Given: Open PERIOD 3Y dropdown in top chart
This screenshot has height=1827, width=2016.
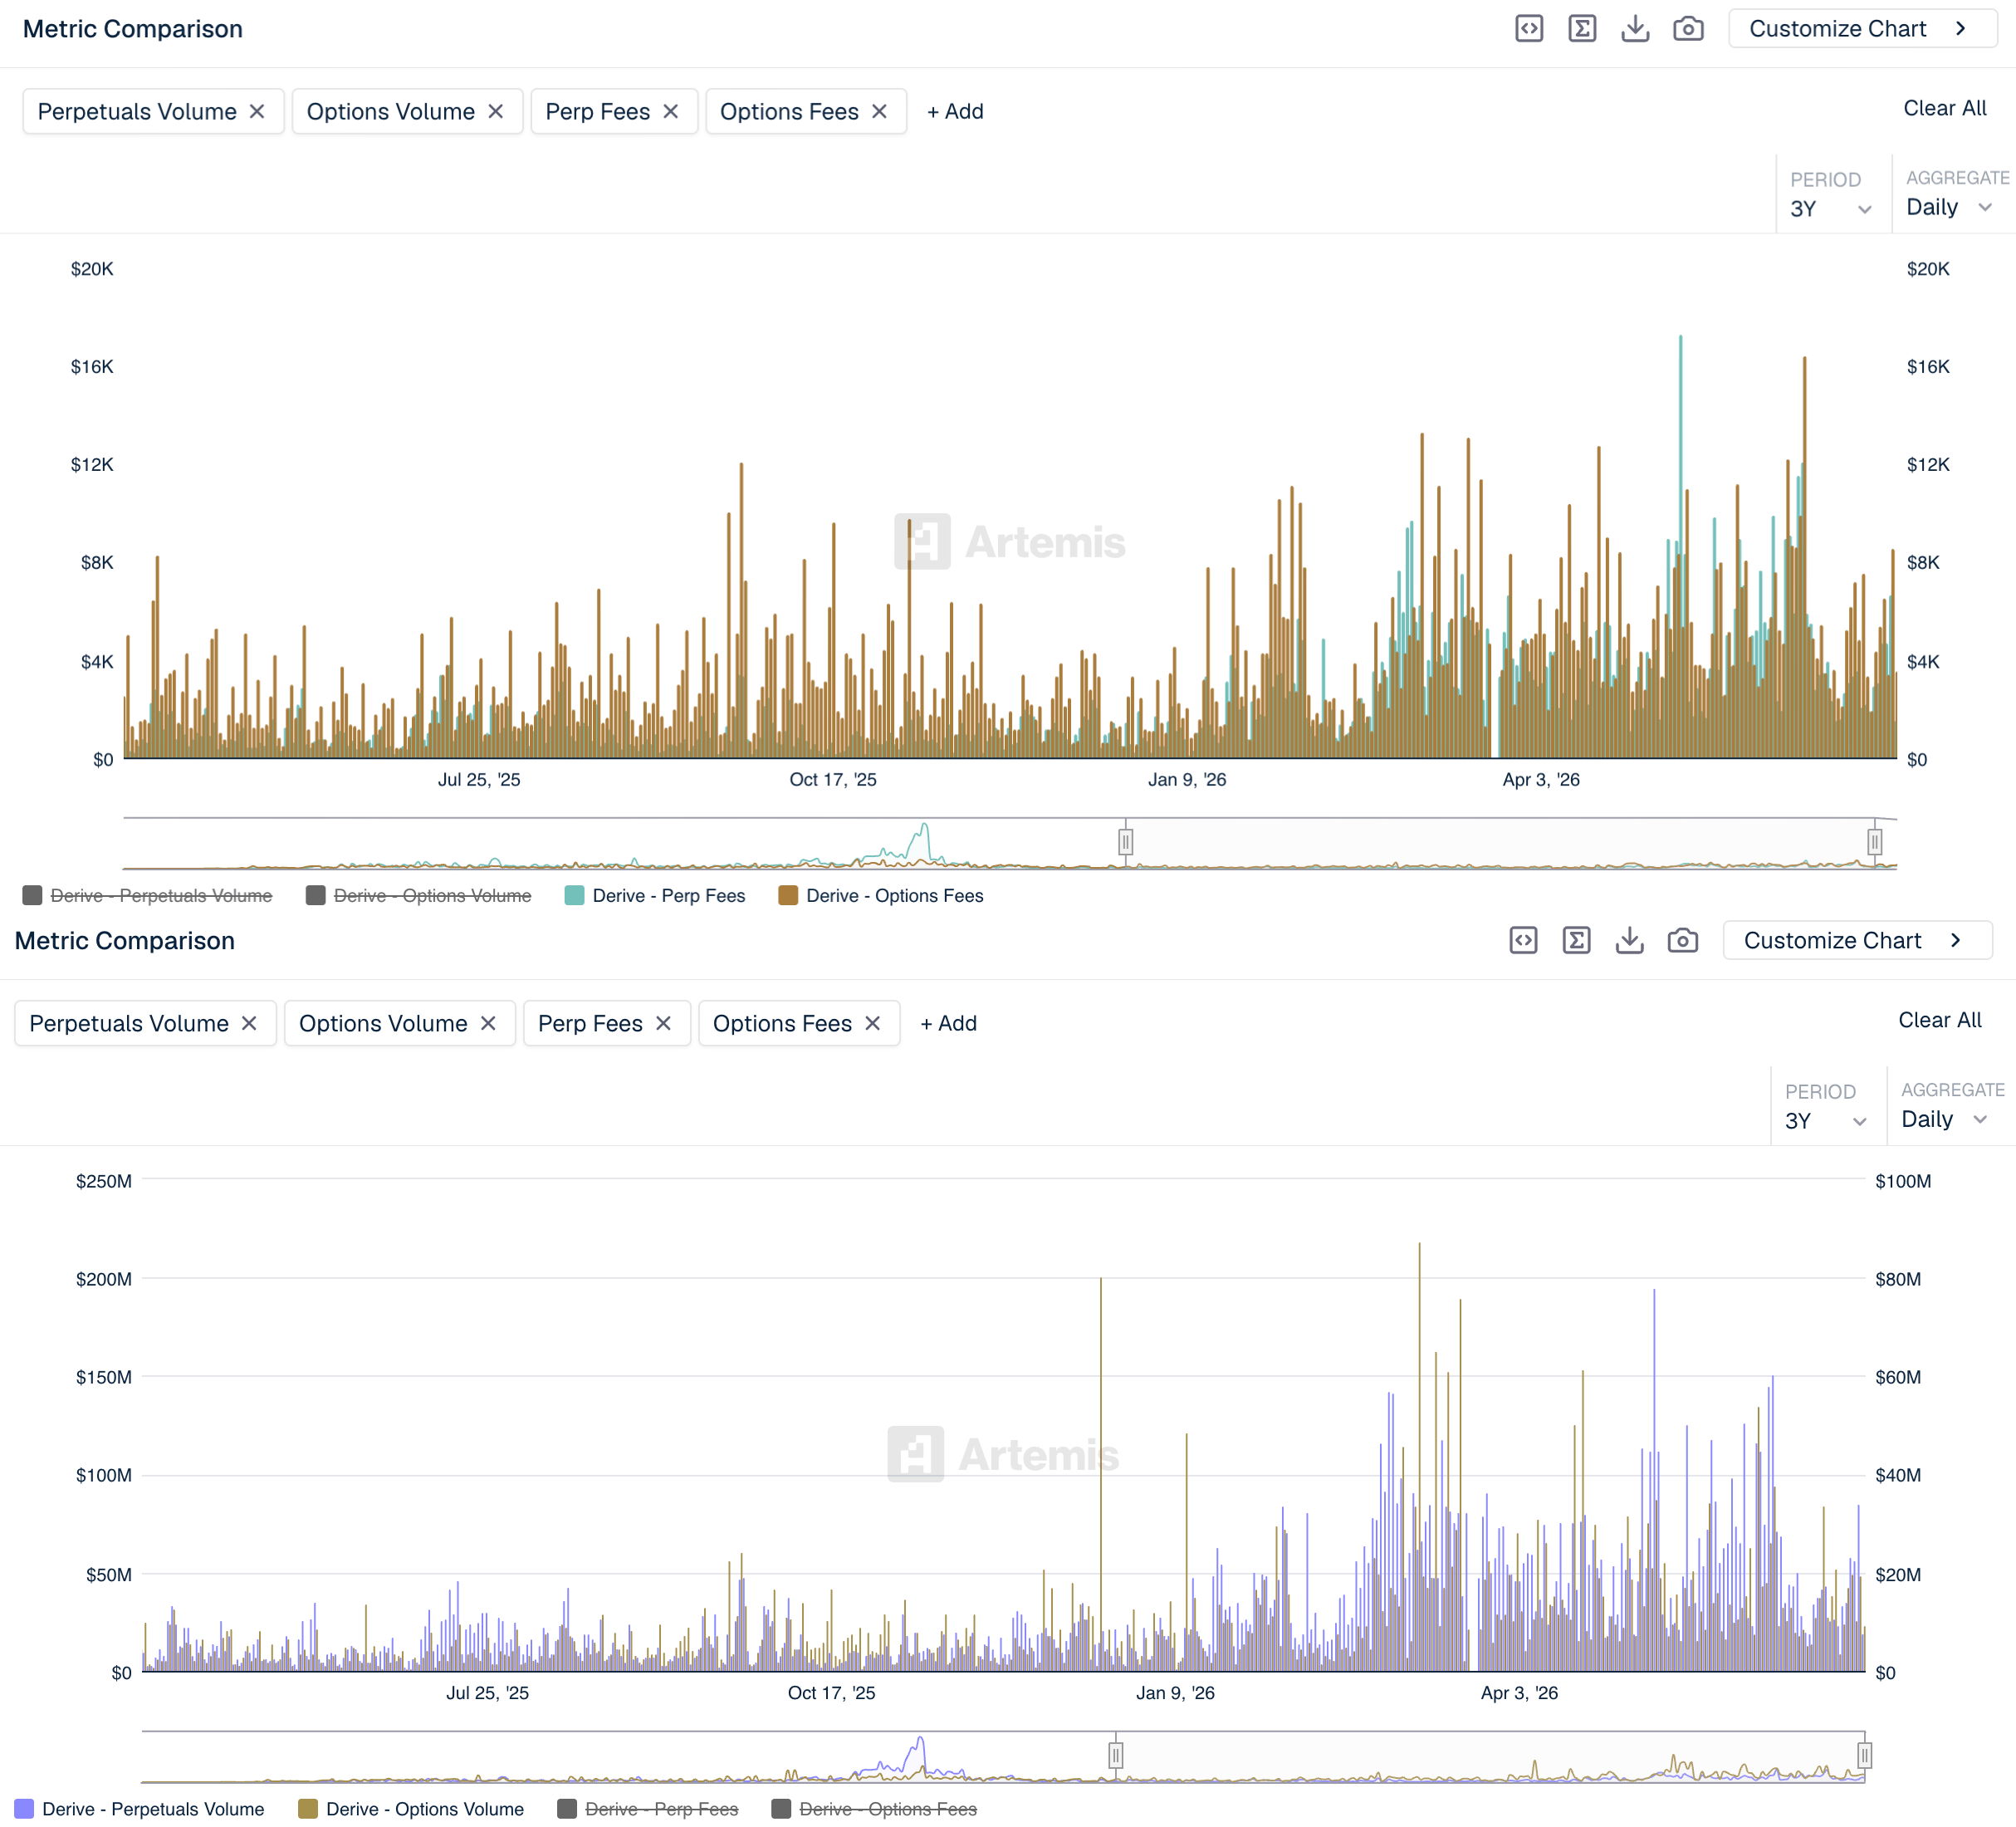Looking at the screenshot, I should (x=1830, y=209).
